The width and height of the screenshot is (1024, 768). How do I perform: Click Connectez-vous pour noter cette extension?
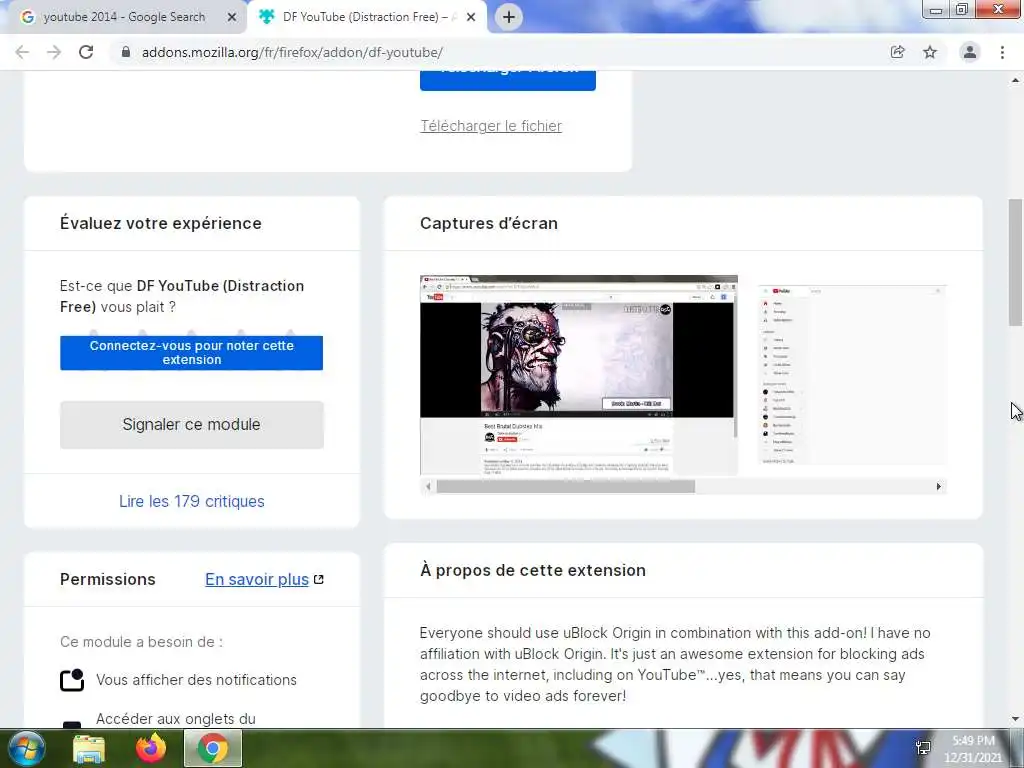[191, 353]
